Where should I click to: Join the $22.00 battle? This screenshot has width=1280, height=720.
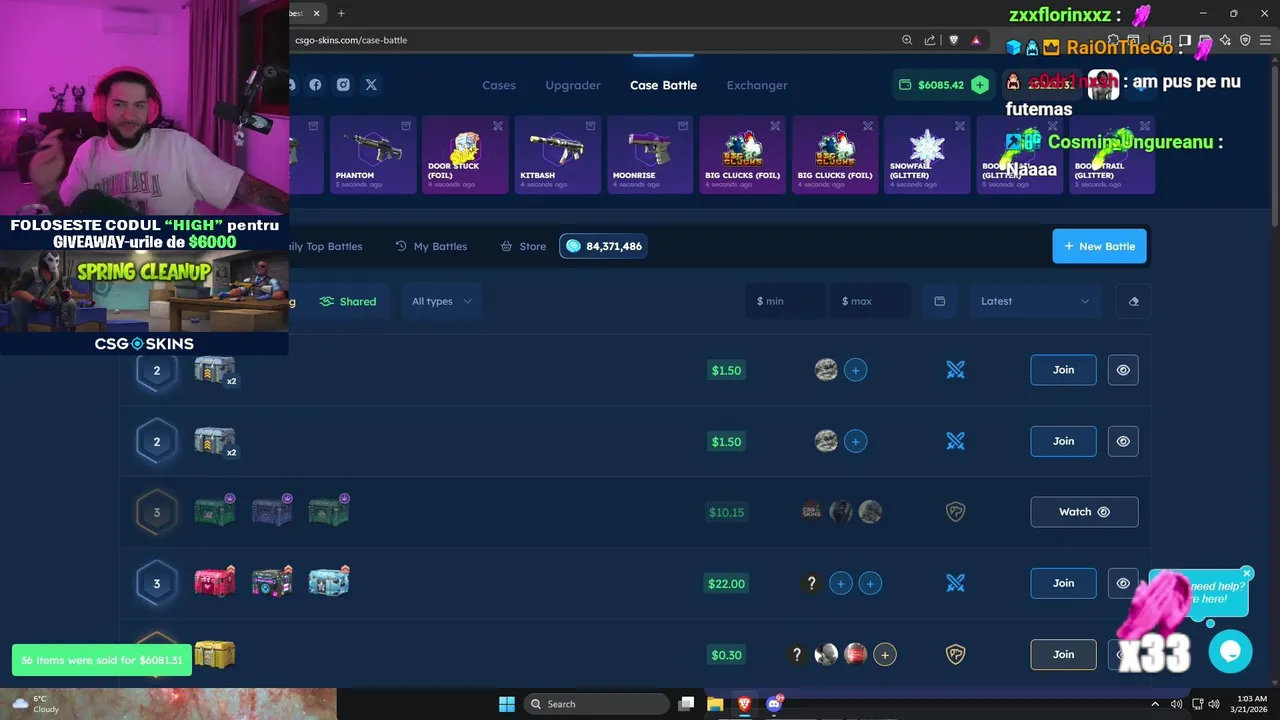pos(1063,583)
